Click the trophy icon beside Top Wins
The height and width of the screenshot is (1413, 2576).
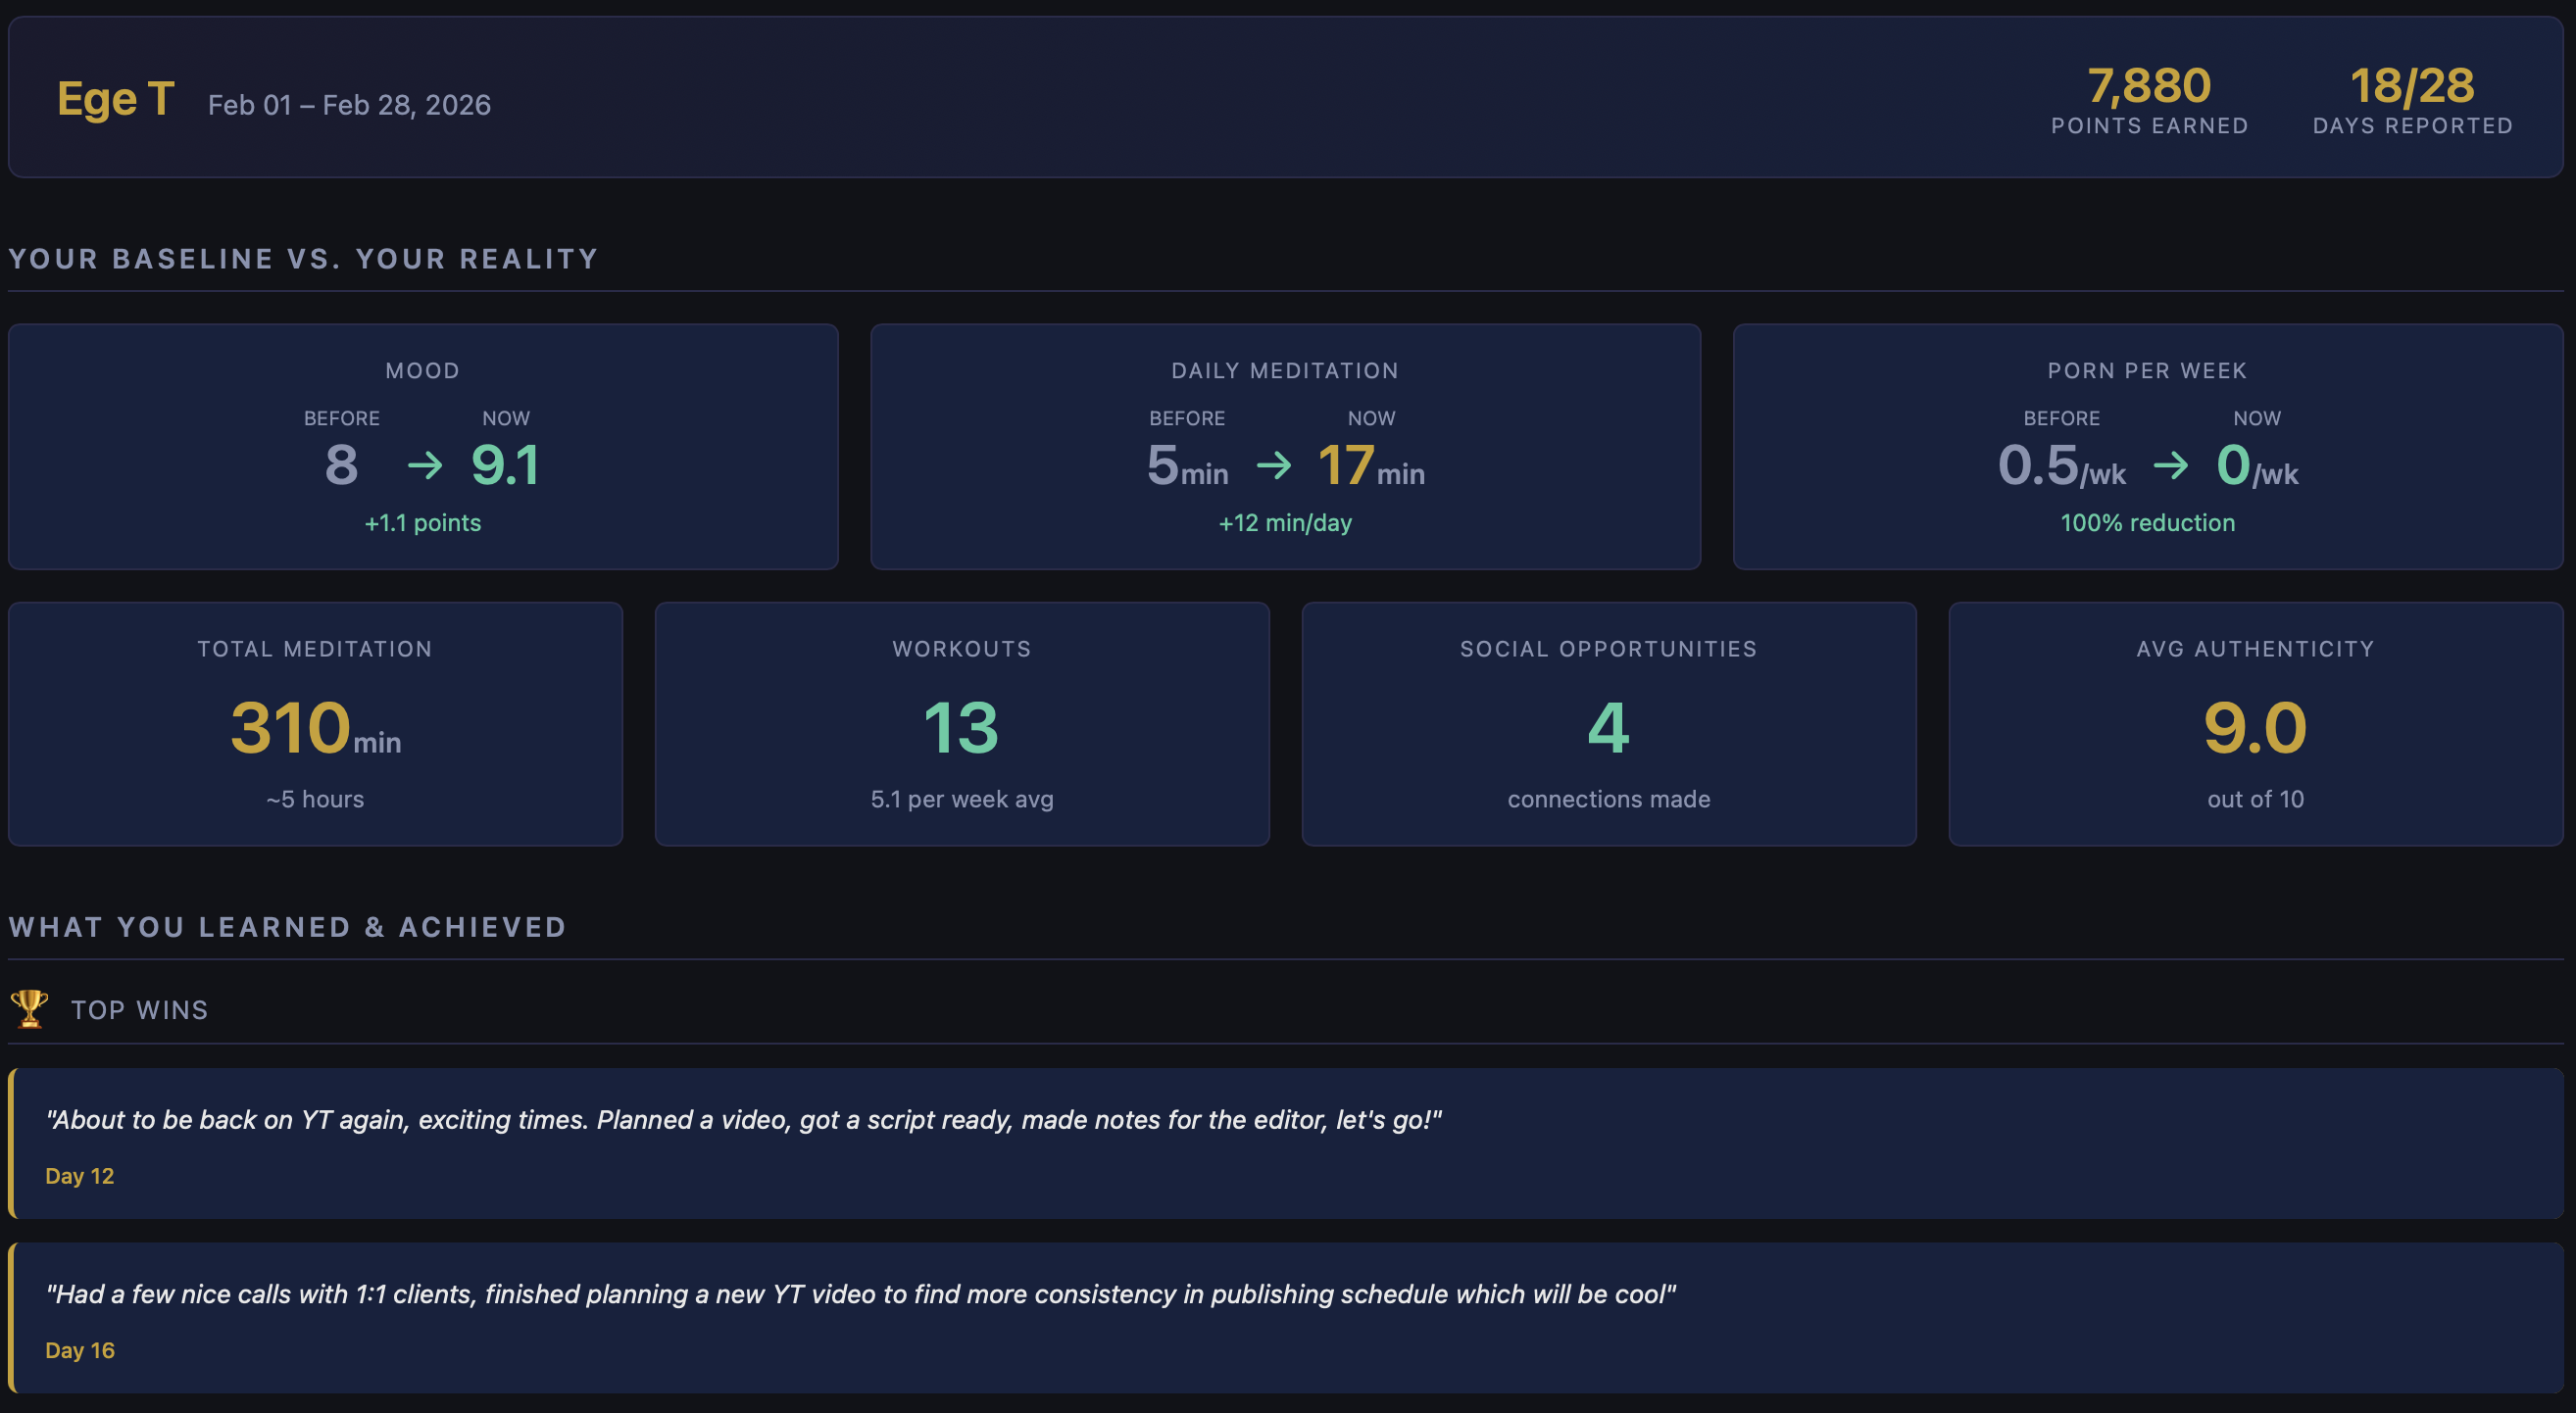(29, 1009)
